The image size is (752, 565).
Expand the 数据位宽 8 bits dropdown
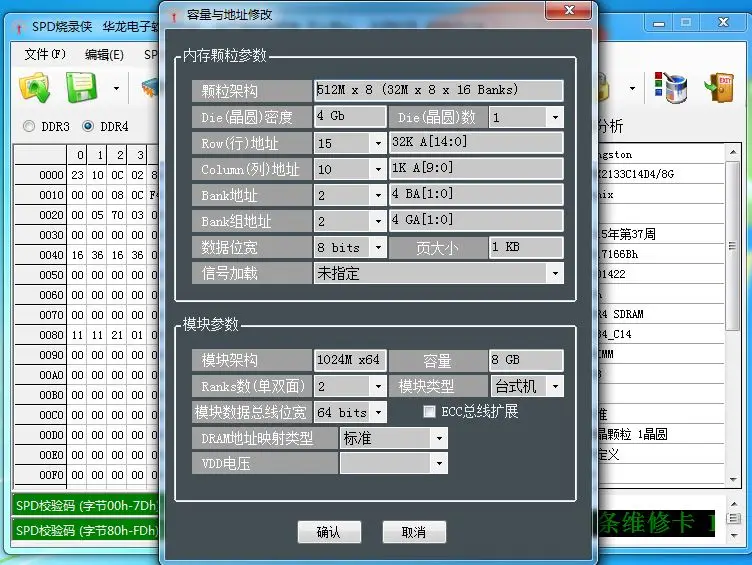[x=378, y=247]
